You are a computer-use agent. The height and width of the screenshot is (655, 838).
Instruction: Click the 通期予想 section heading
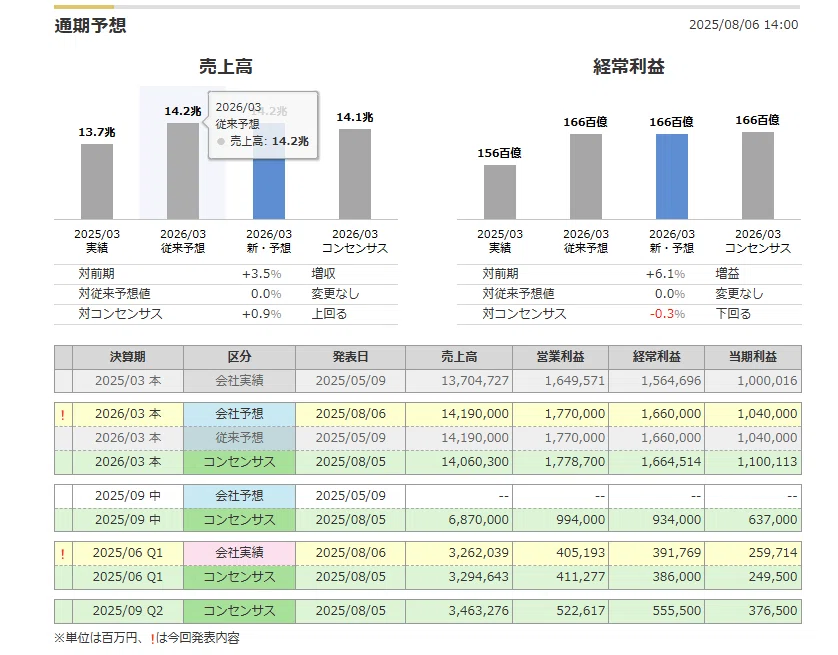coord(90,25)
